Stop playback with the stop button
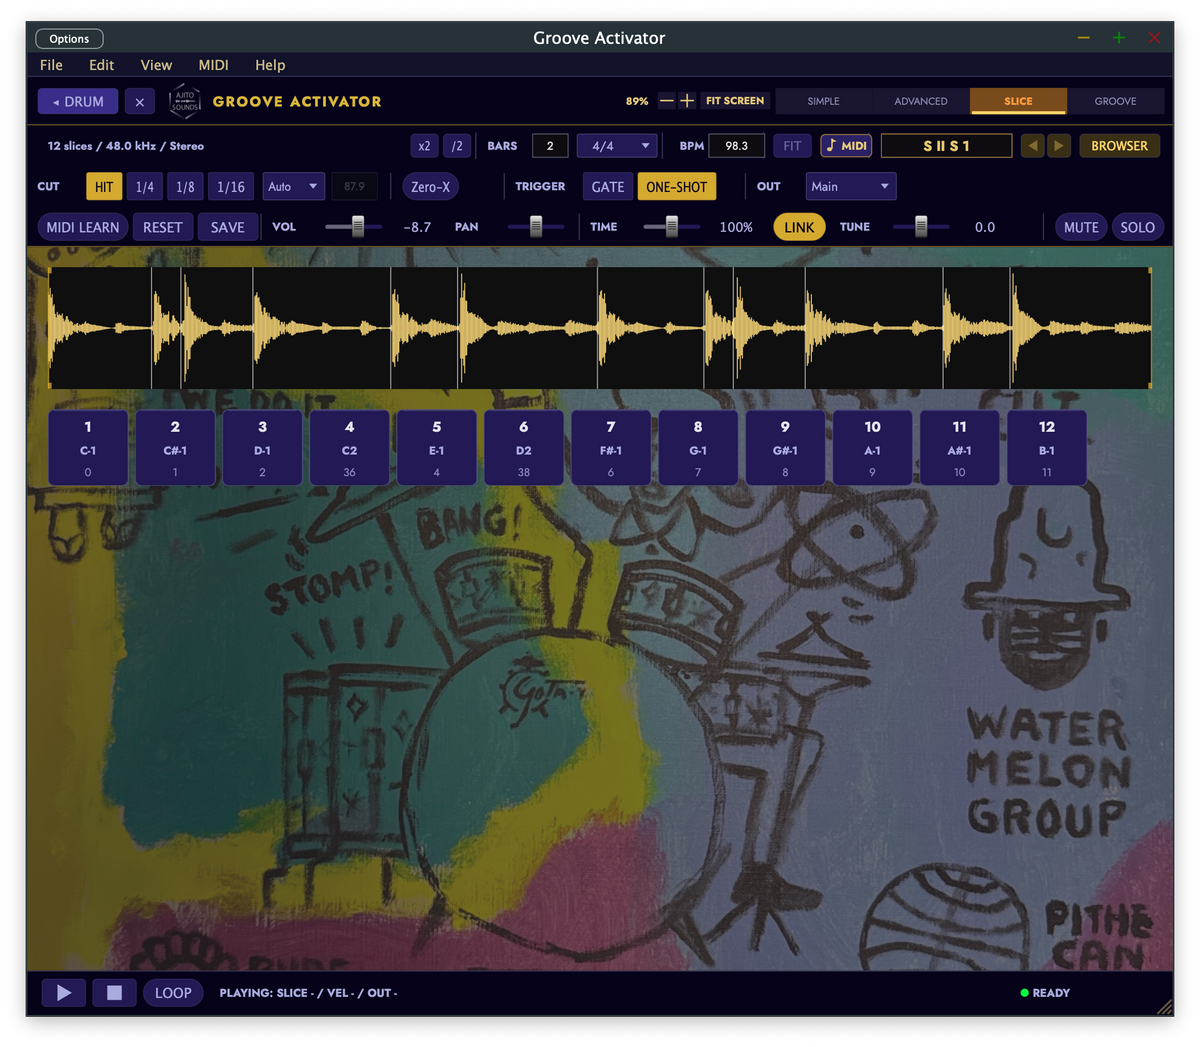 [114, 993]
